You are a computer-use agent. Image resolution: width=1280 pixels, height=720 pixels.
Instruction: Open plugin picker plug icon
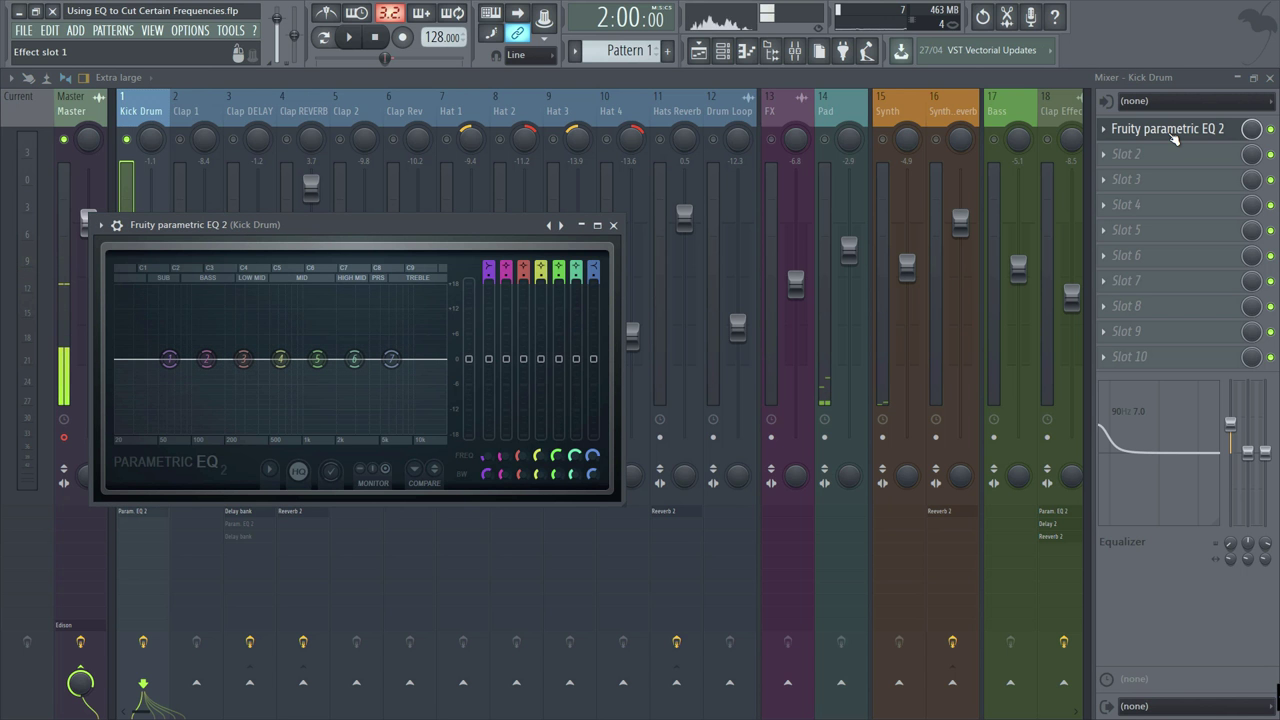click(x=842, y=51)
